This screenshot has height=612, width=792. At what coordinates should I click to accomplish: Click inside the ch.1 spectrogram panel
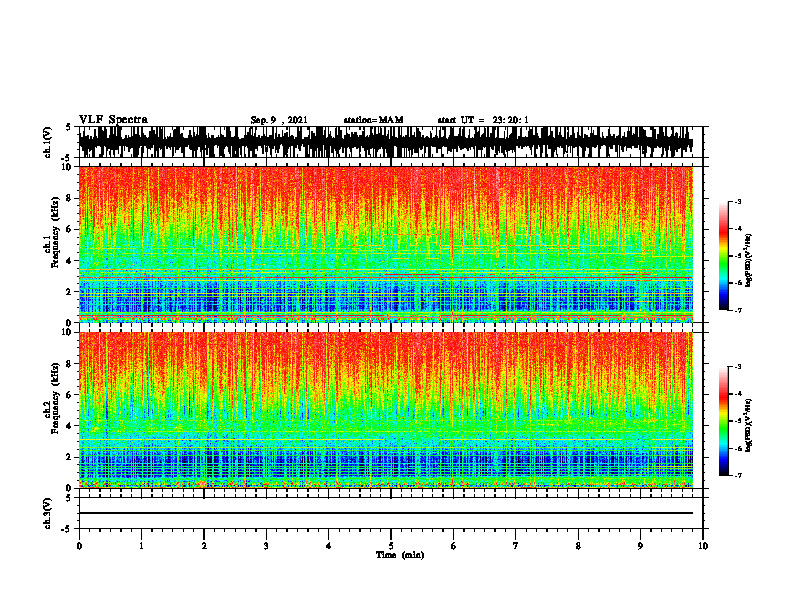386,244
